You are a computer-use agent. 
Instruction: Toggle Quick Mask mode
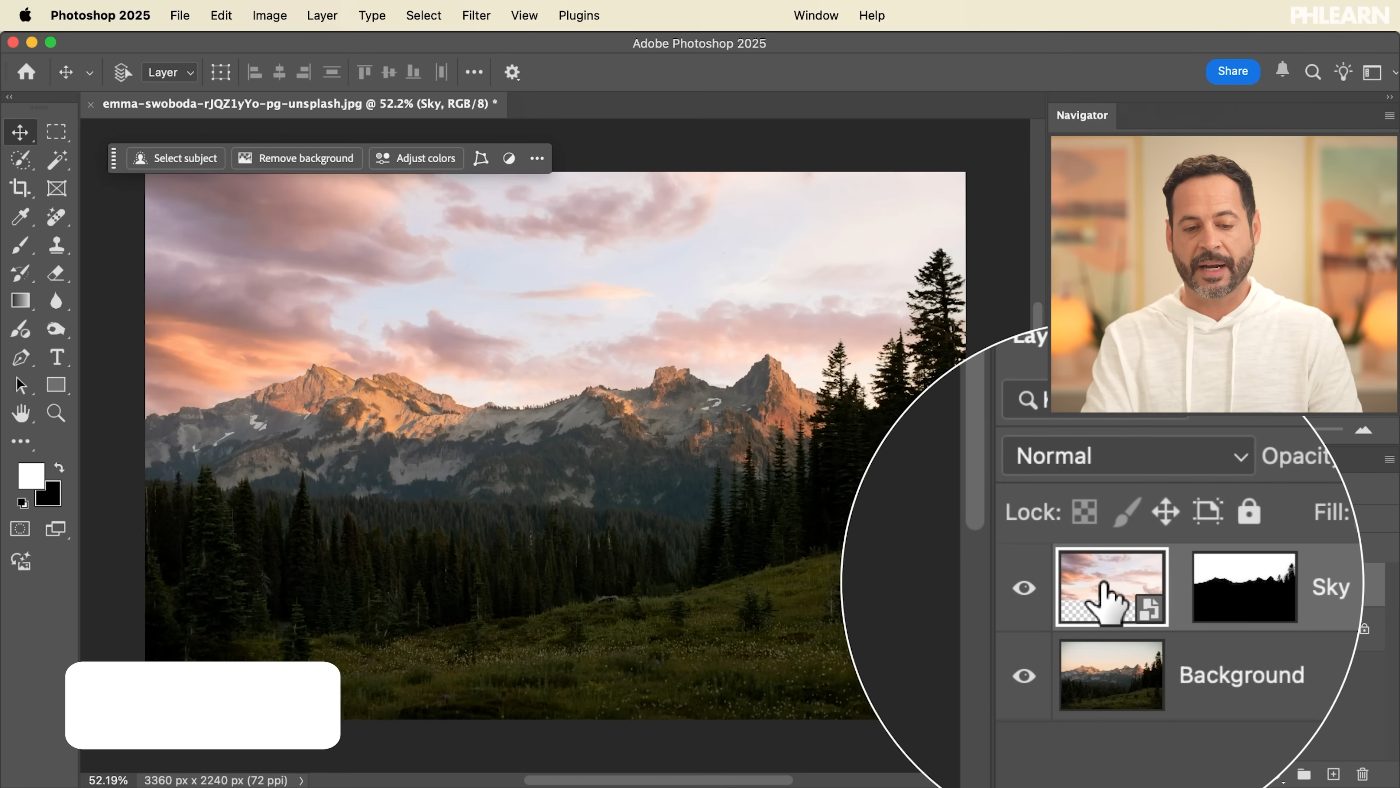[x=20, y=528]
